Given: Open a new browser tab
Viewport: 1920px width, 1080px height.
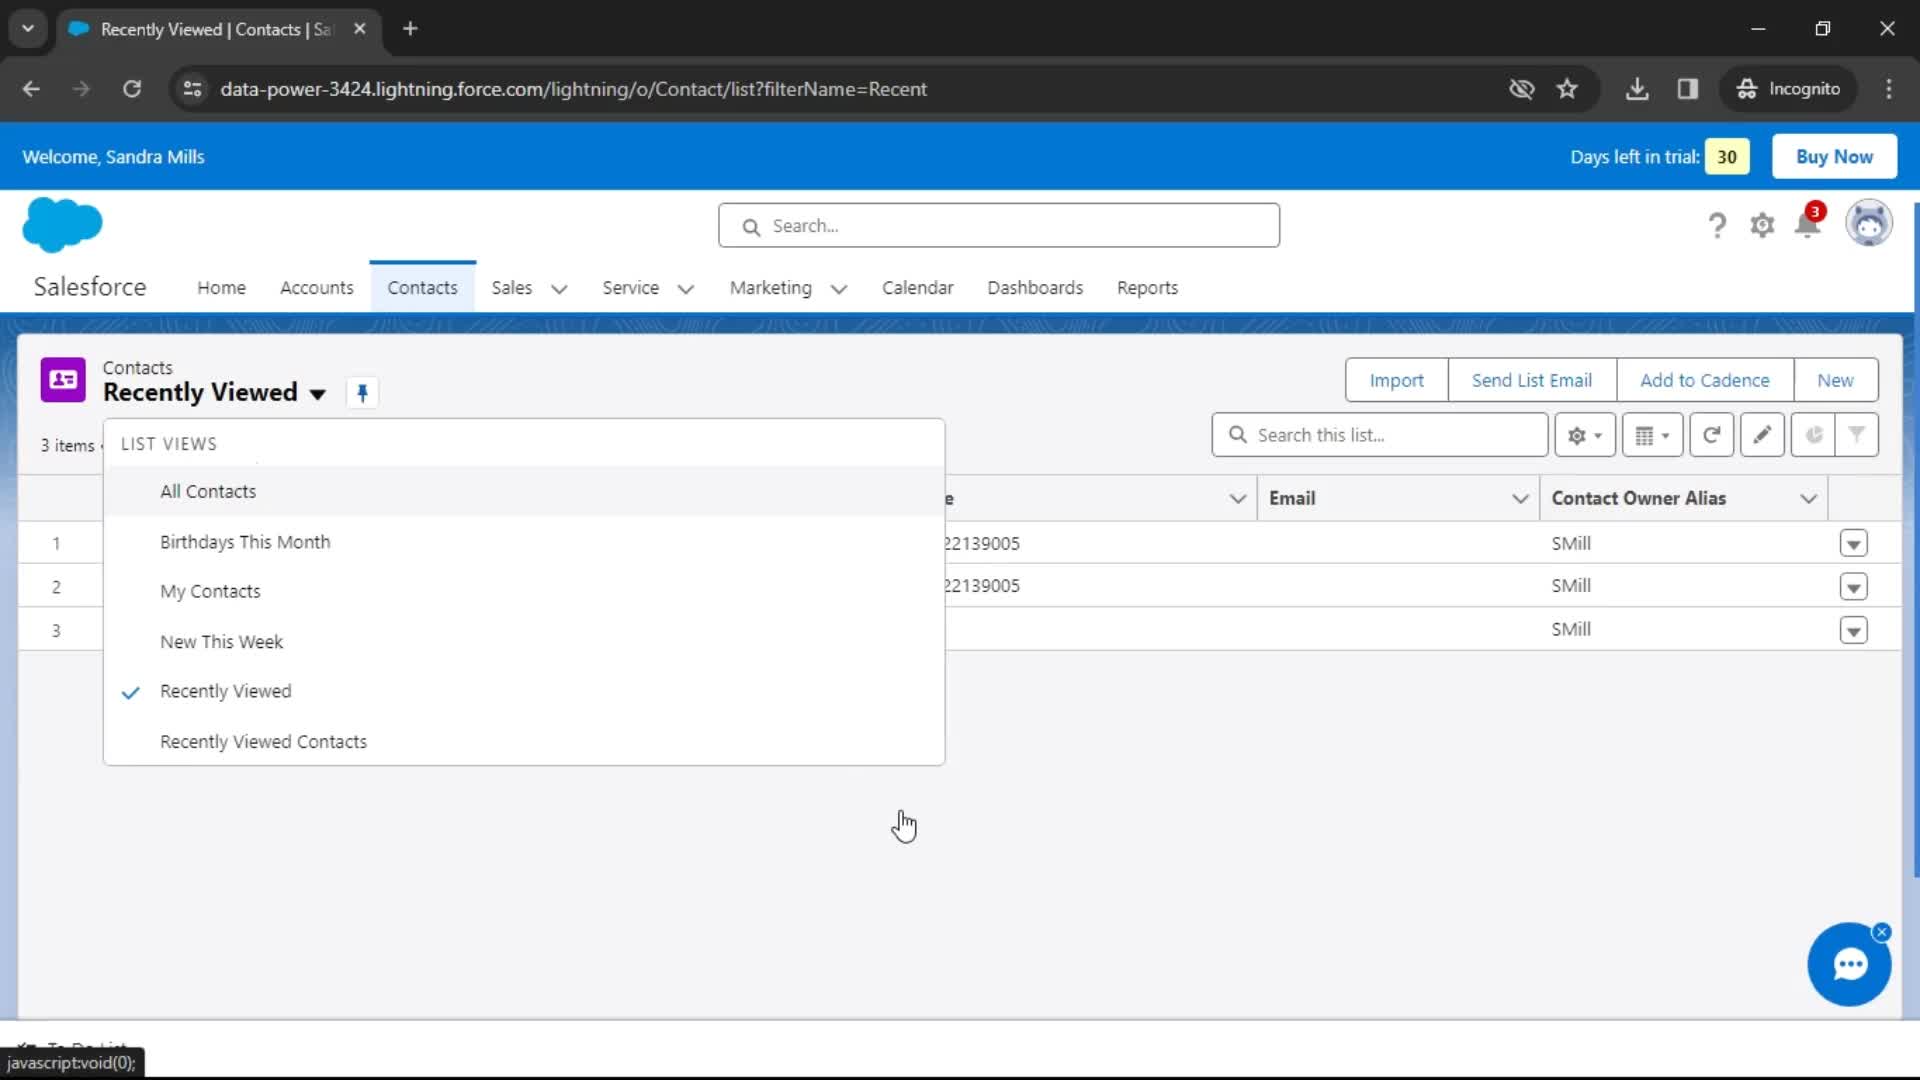Looking at the screenshot, I should point(410,29).
